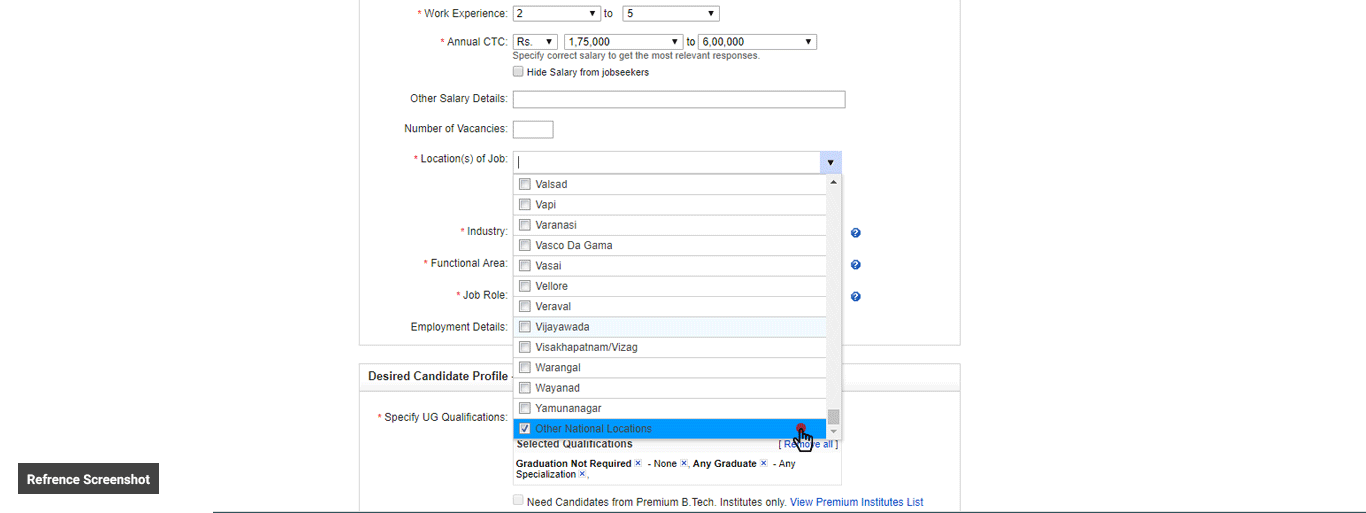
Task: Remove the Graduation Not Required qualification
Action: [x=638, y=463]
